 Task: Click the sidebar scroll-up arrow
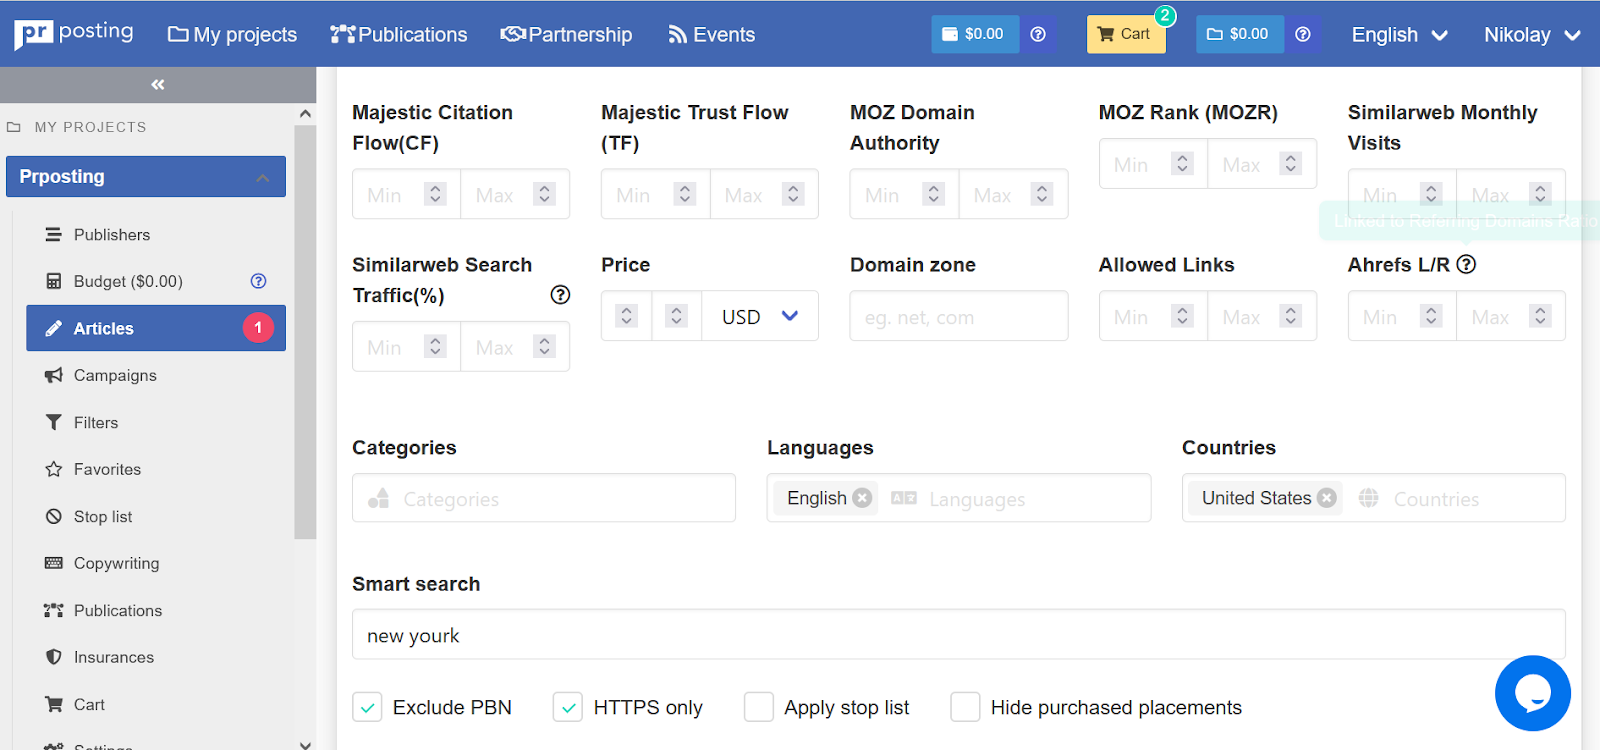tap(305, 113)
